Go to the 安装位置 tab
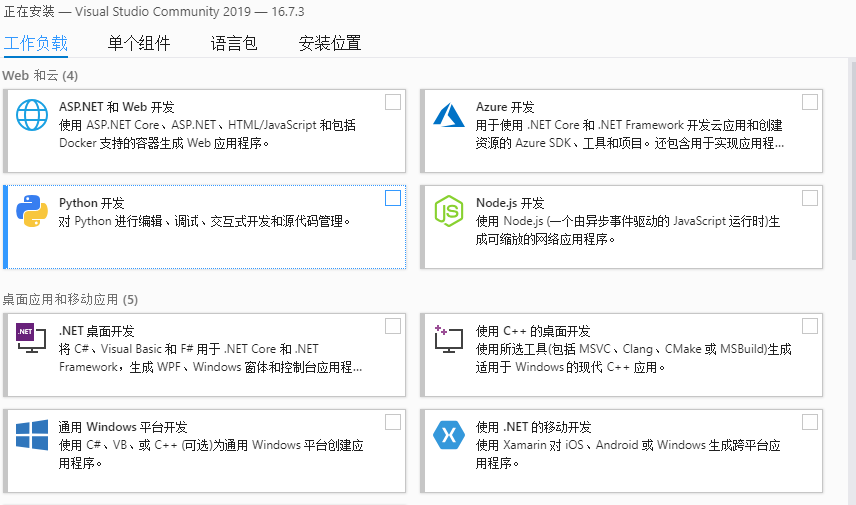The height and width of the screenshot is (505, 856). pyautogui.click(x=330, y=43)
